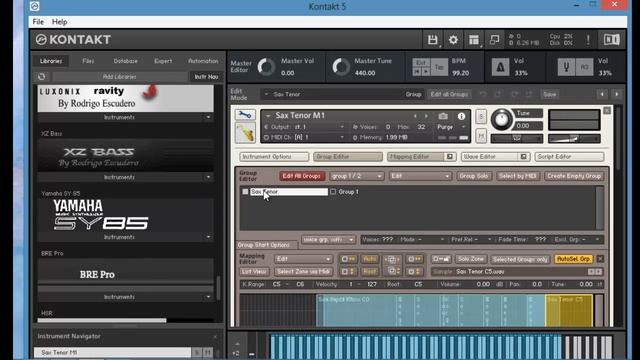This screenshot has height=360, width=640.
Task: Switch to minimized view using the window icon
Action: tap(494, 40)
